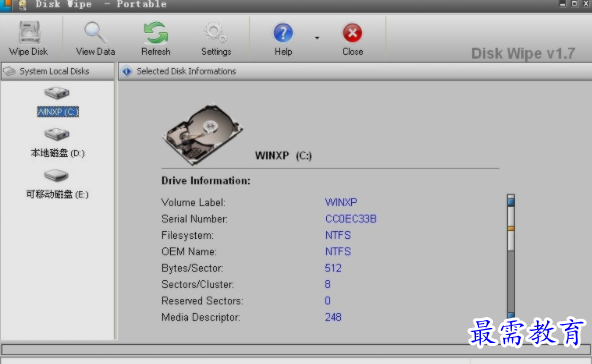Viewport: 592px width, 364px height.
Task: Click the drive info scrollbar bottom arrow
Action: pos(511,315)
